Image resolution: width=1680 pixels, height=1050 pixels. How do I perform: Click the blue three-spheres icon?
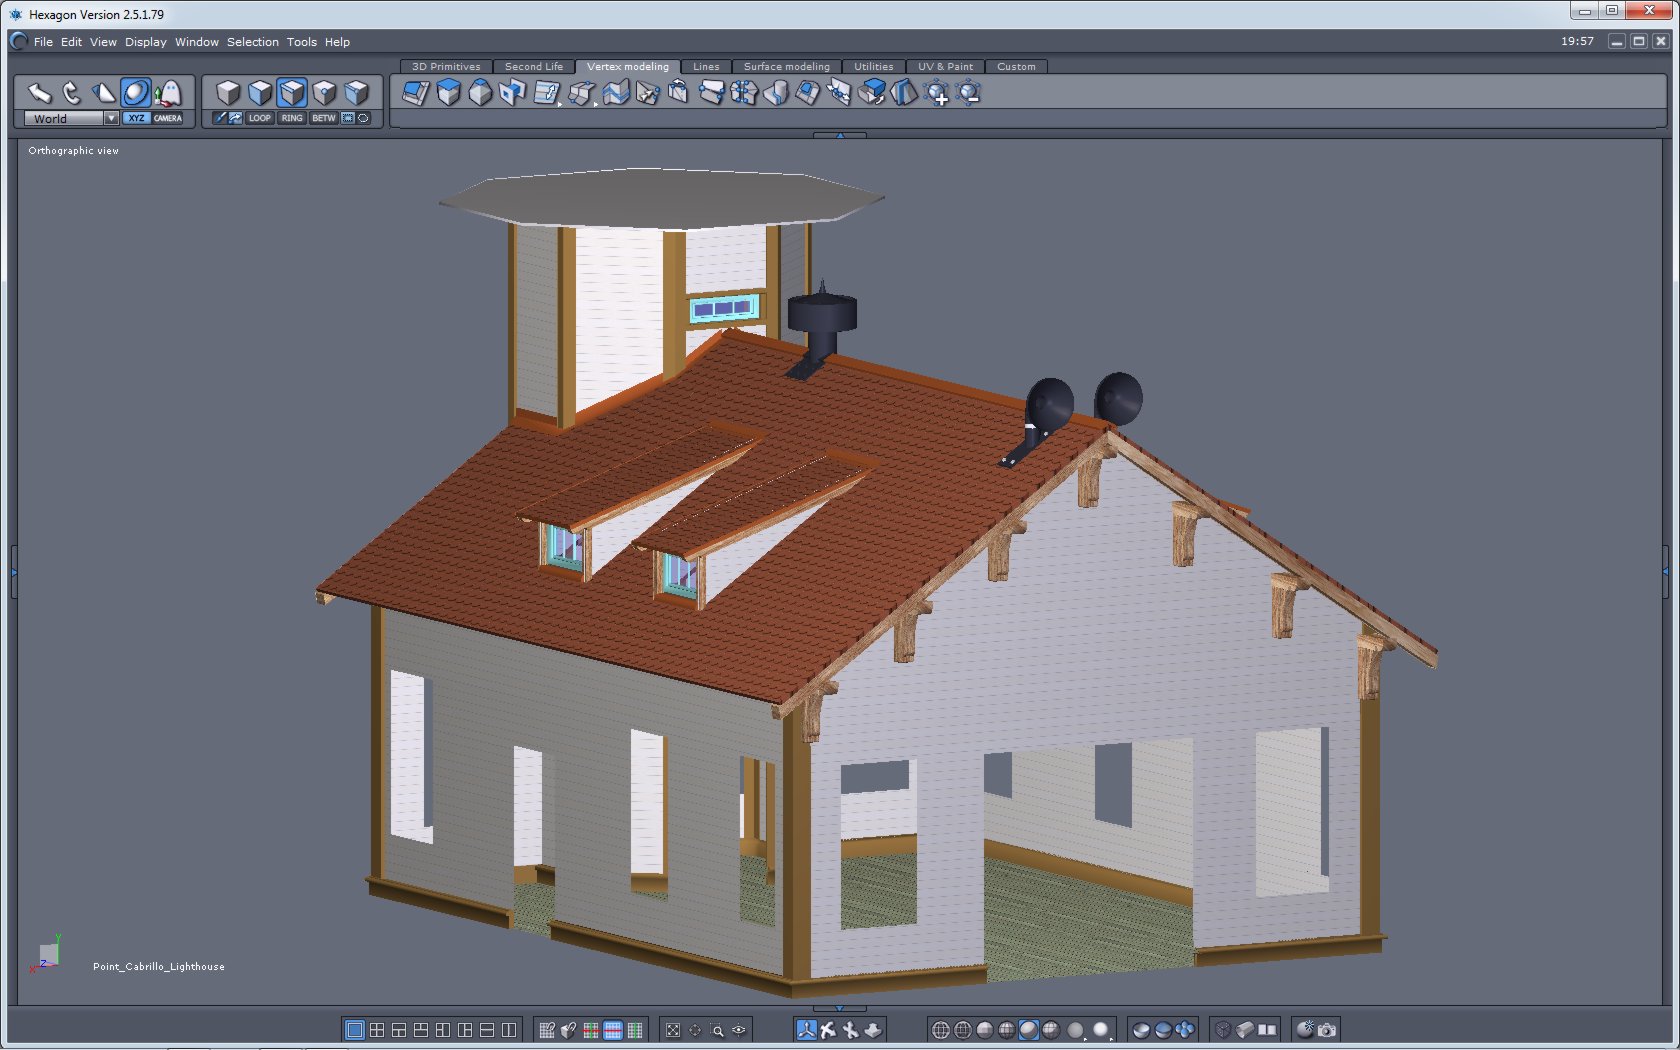click(1185, 1030)
